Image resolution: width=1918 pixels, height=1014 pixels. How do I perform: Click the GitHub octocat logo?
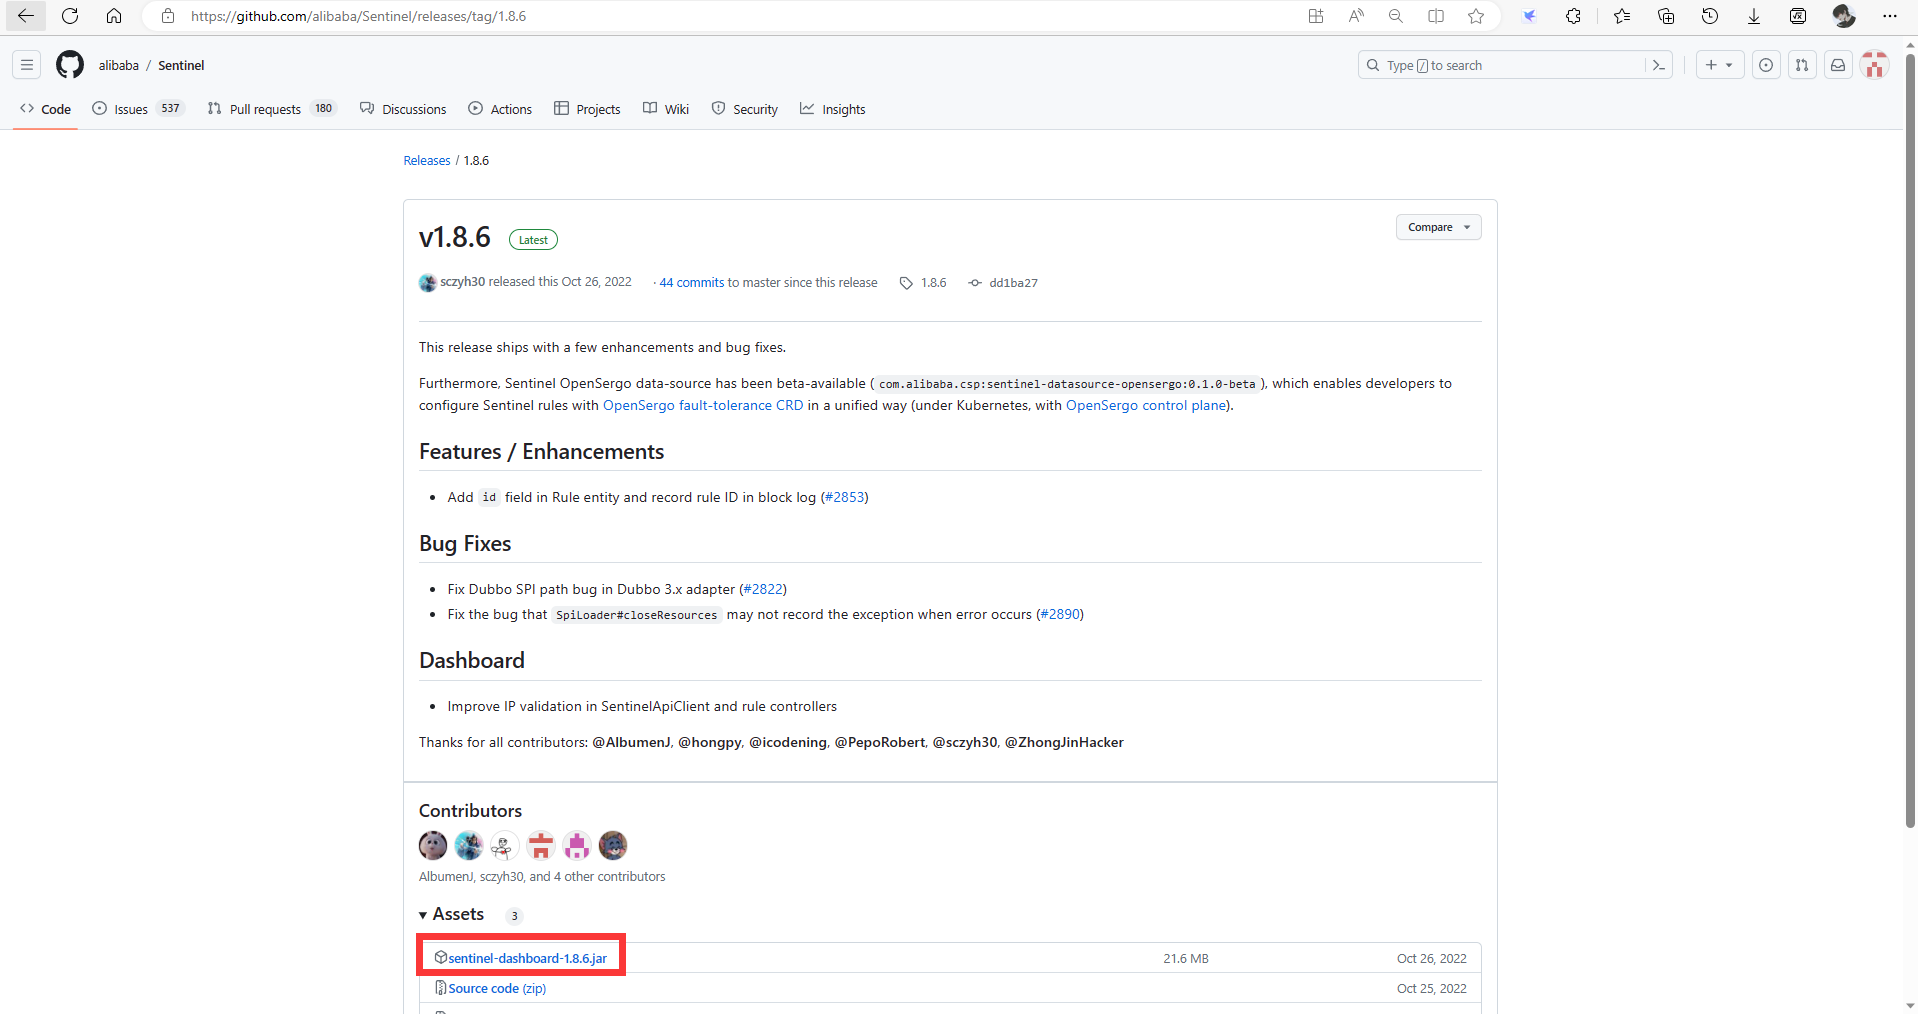(x=70, y=65)
